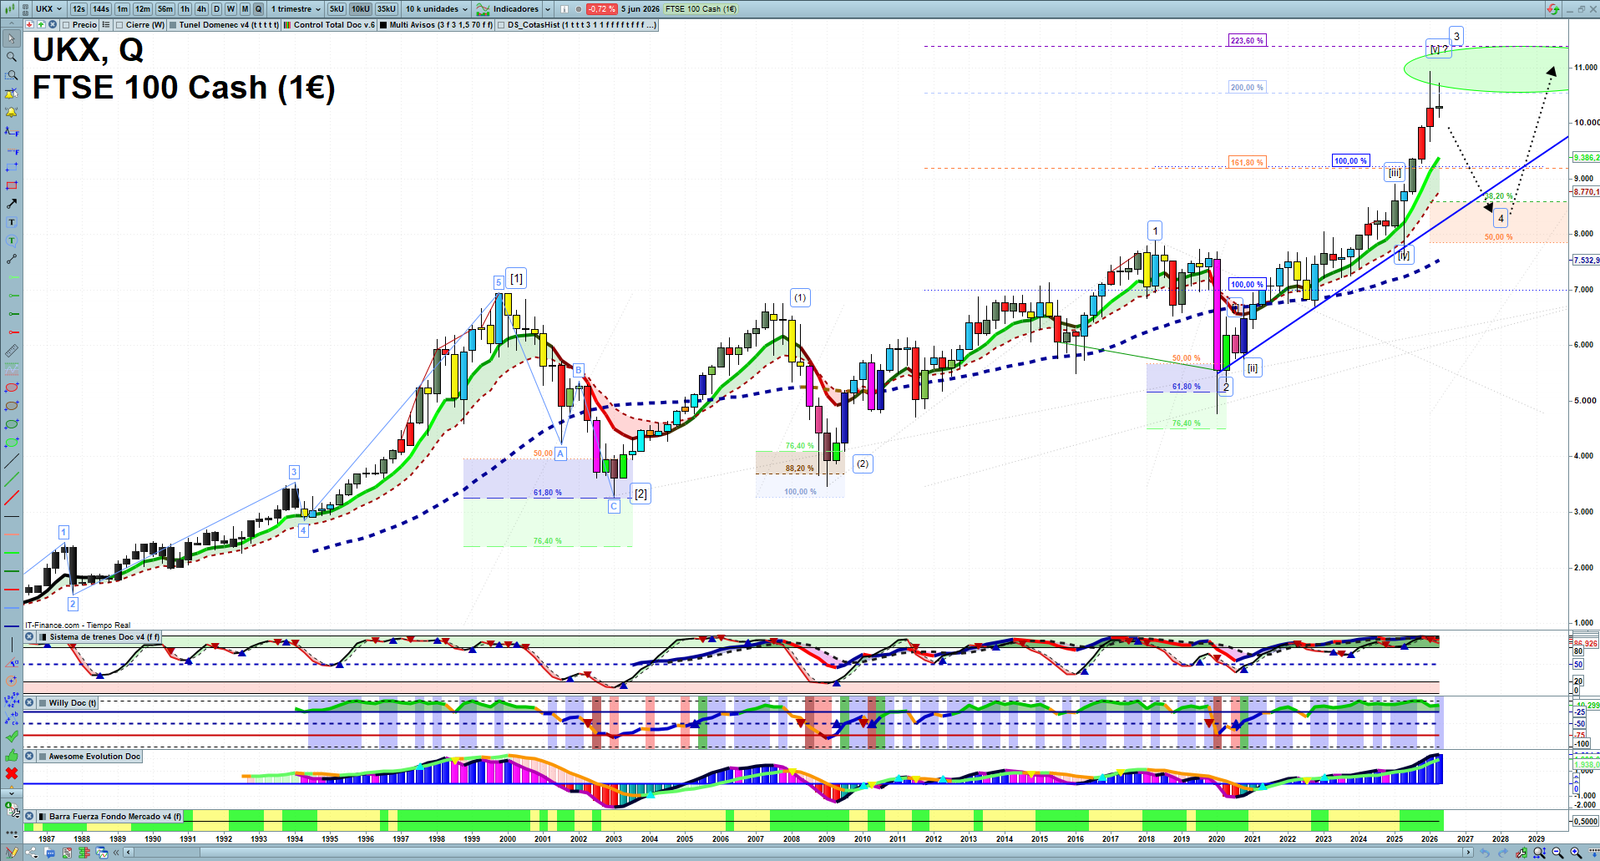Viewport: 1600px width, 861px height.
Task: Select 35kU history units
Action: tap(386, 9)
